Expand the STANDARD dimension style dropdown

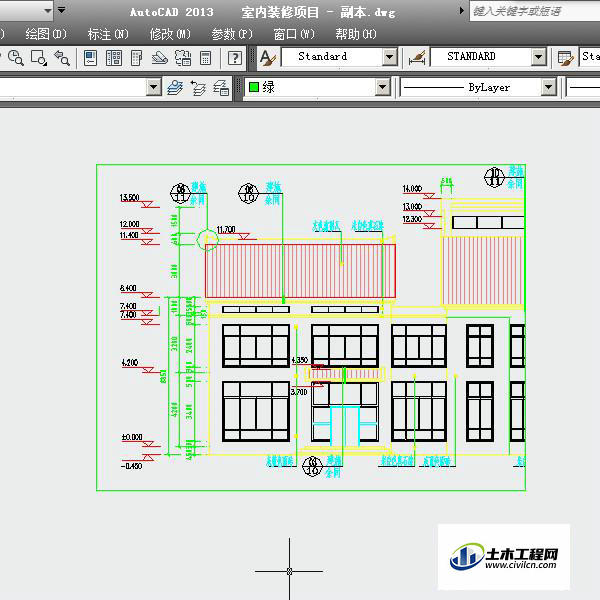(538, 57)
